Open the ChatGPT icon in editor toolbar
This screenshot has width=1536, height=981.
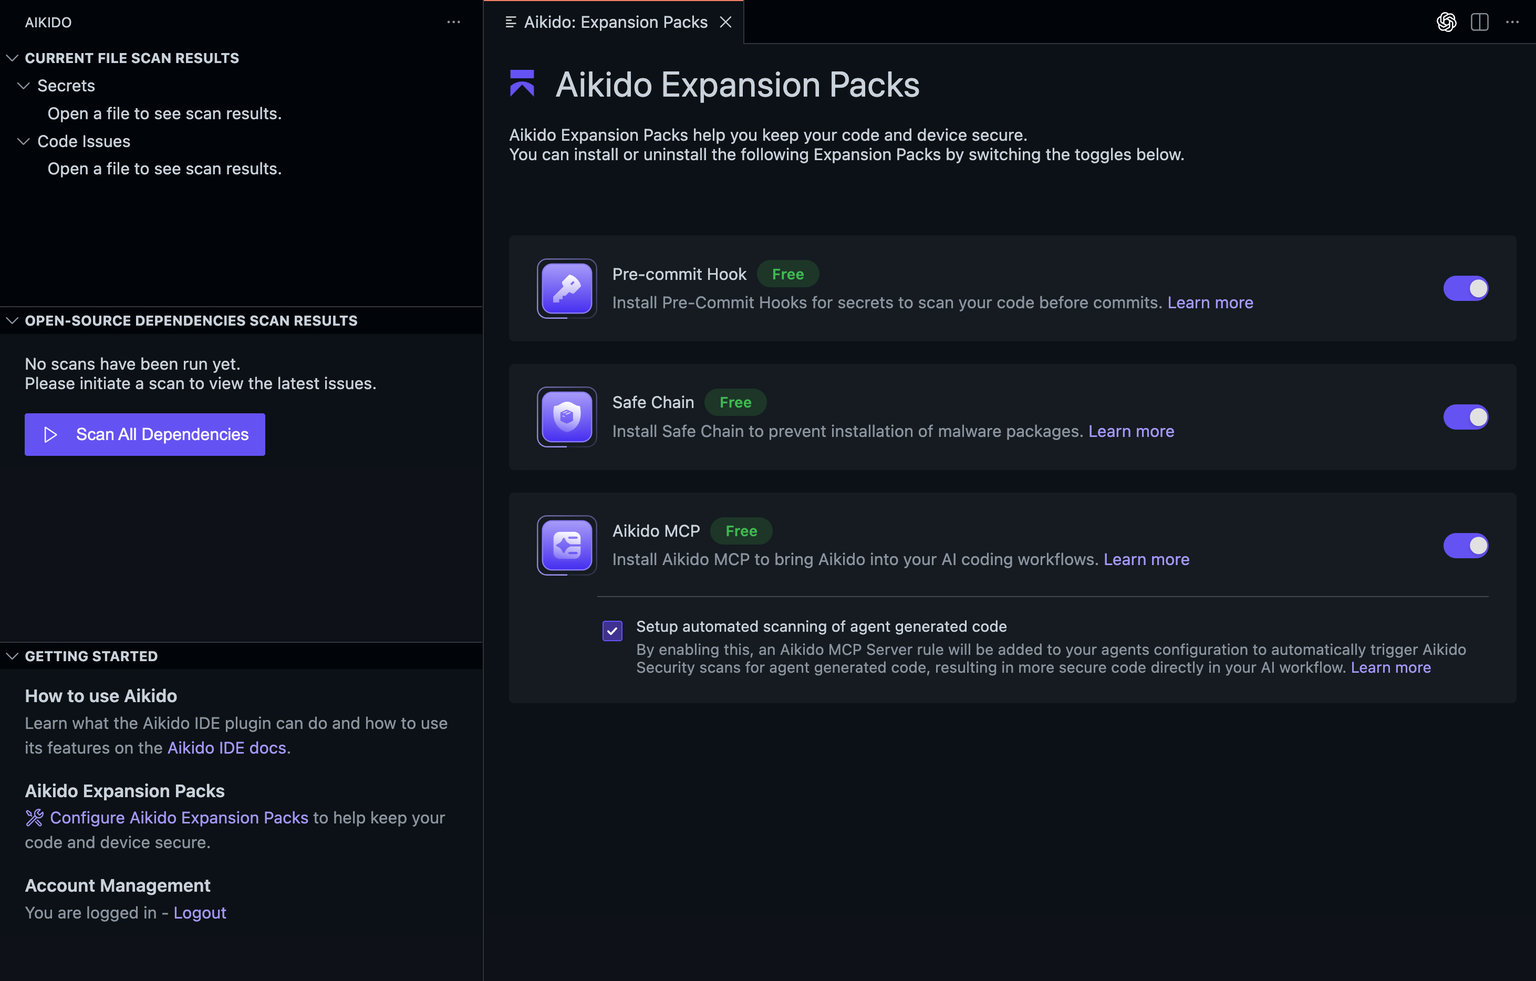coord(1446,22)
